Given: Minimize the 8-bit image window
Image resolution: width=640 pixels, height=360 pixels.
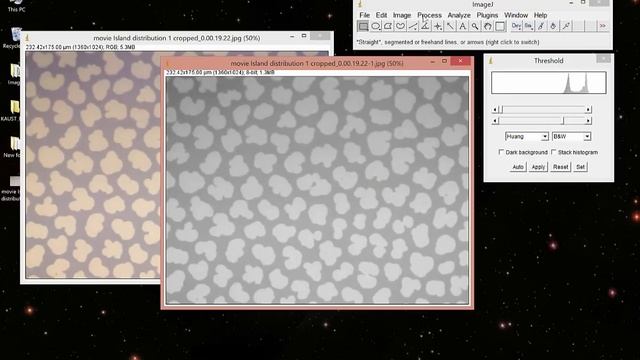Looking at the screenshot, I should pyautogui.click(x=432, y=62).
